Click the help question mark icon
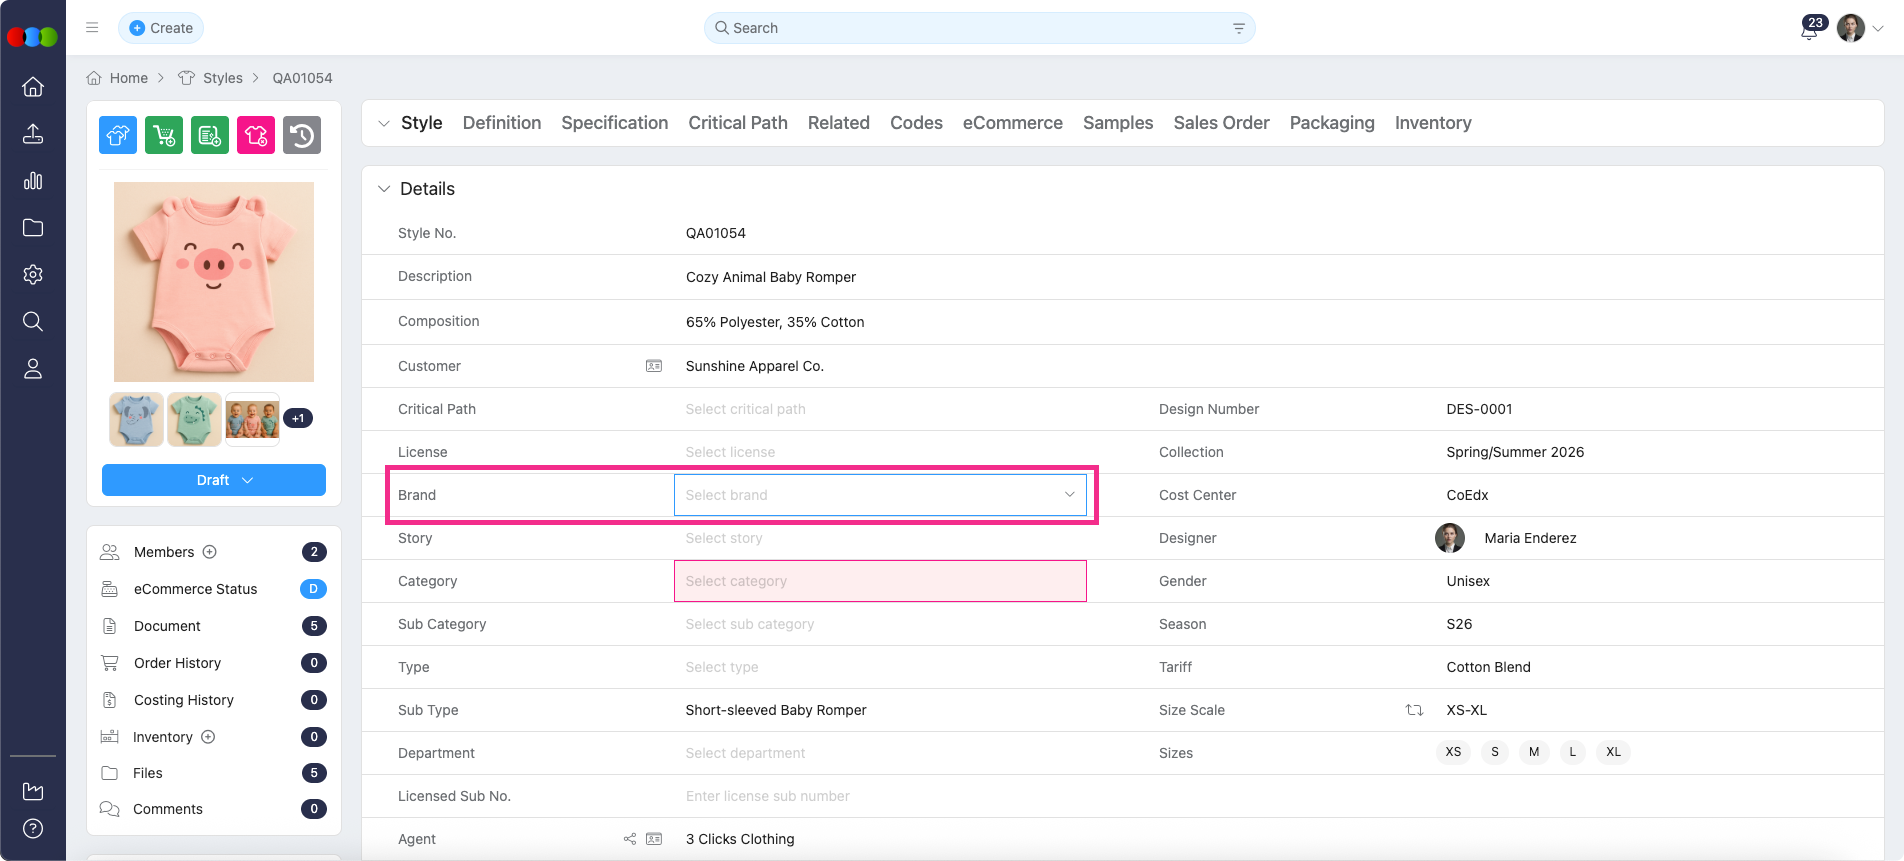Screen dimensions: 1904x861 tap(33, 829)
